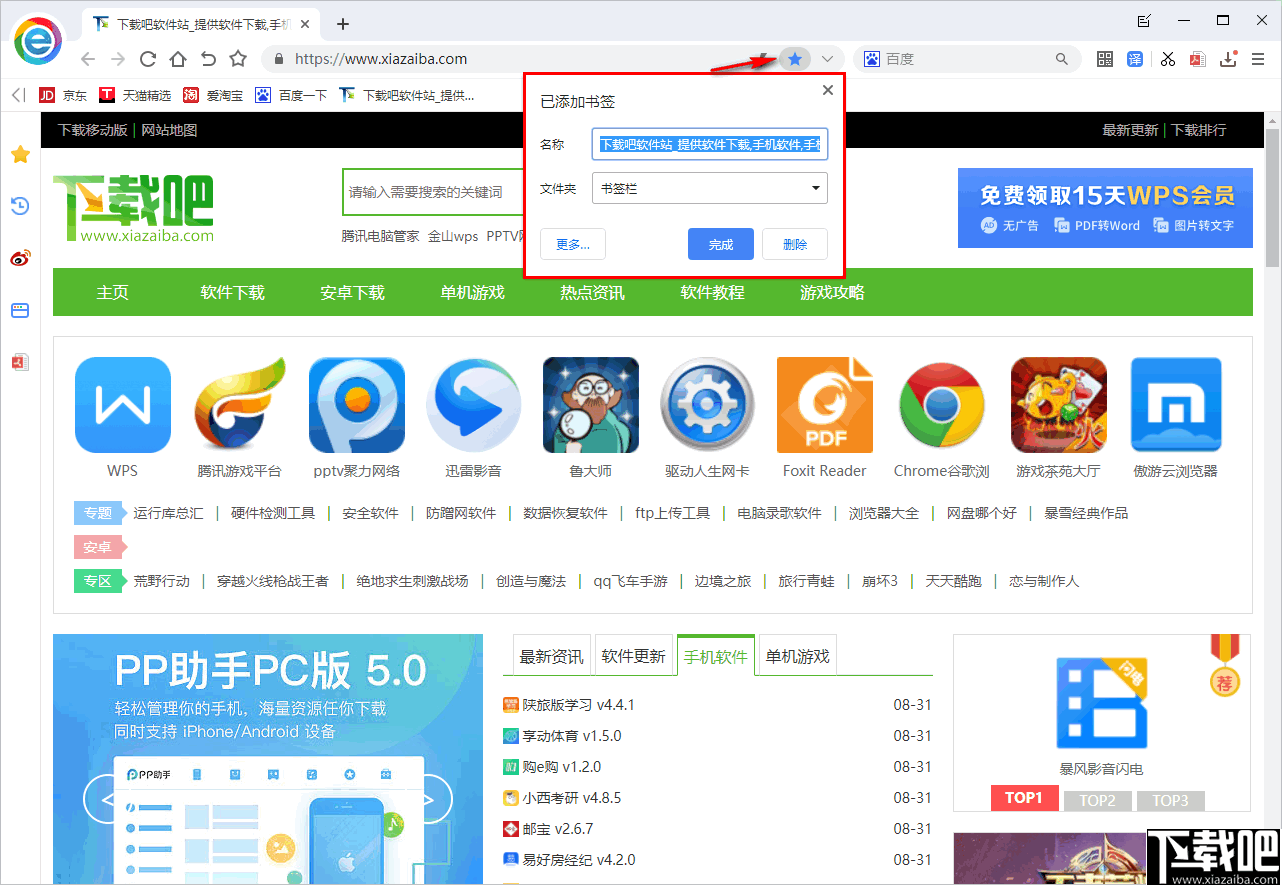Open the PDF conversion tool

[1197, 59]
